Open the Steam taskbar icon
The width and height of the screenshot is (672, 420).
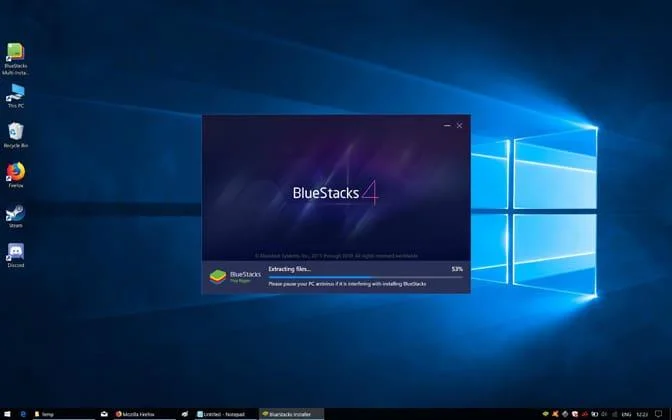[185, 414]
